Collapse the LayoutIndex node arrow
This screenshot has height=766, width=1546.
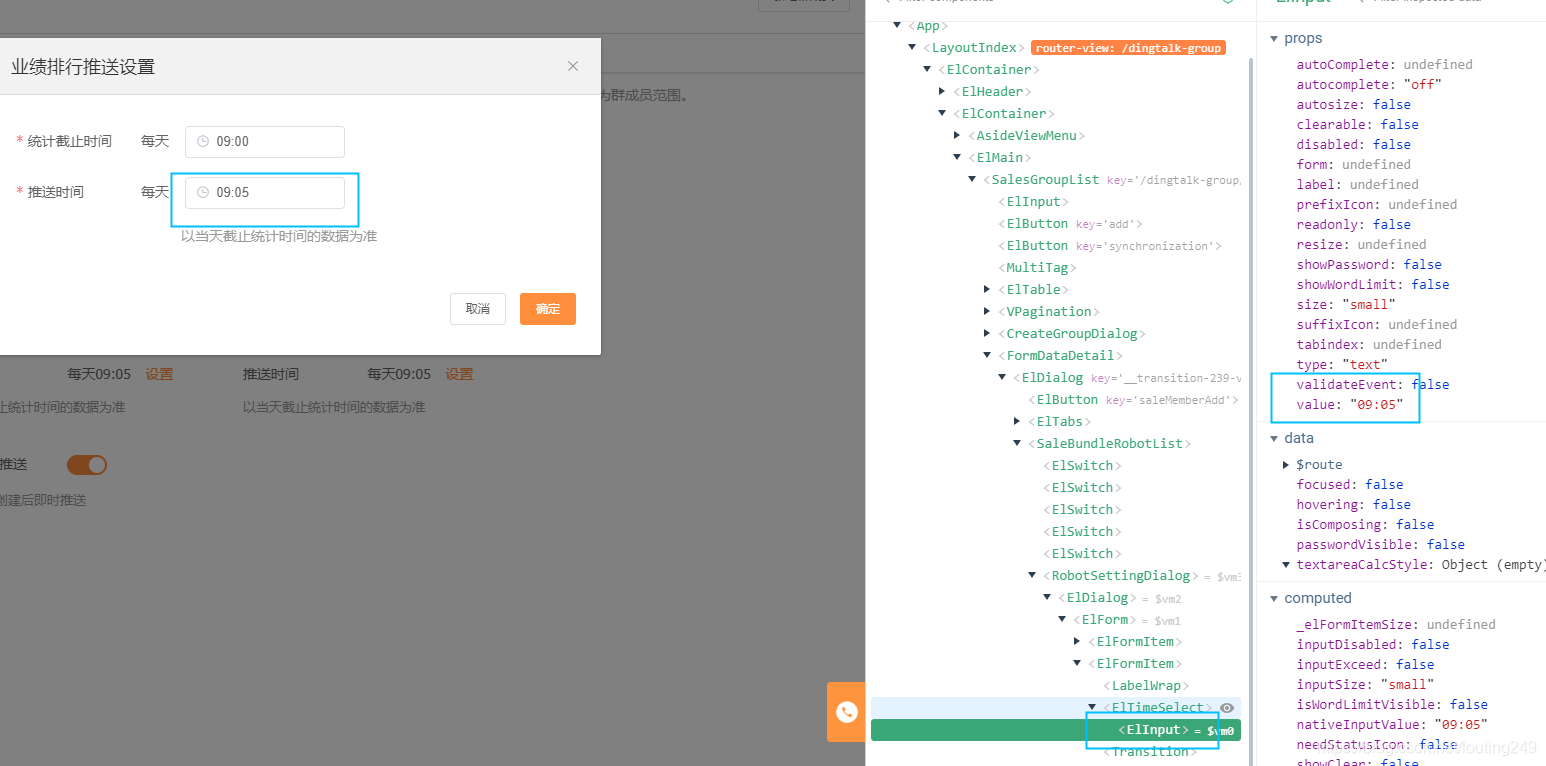912,48
